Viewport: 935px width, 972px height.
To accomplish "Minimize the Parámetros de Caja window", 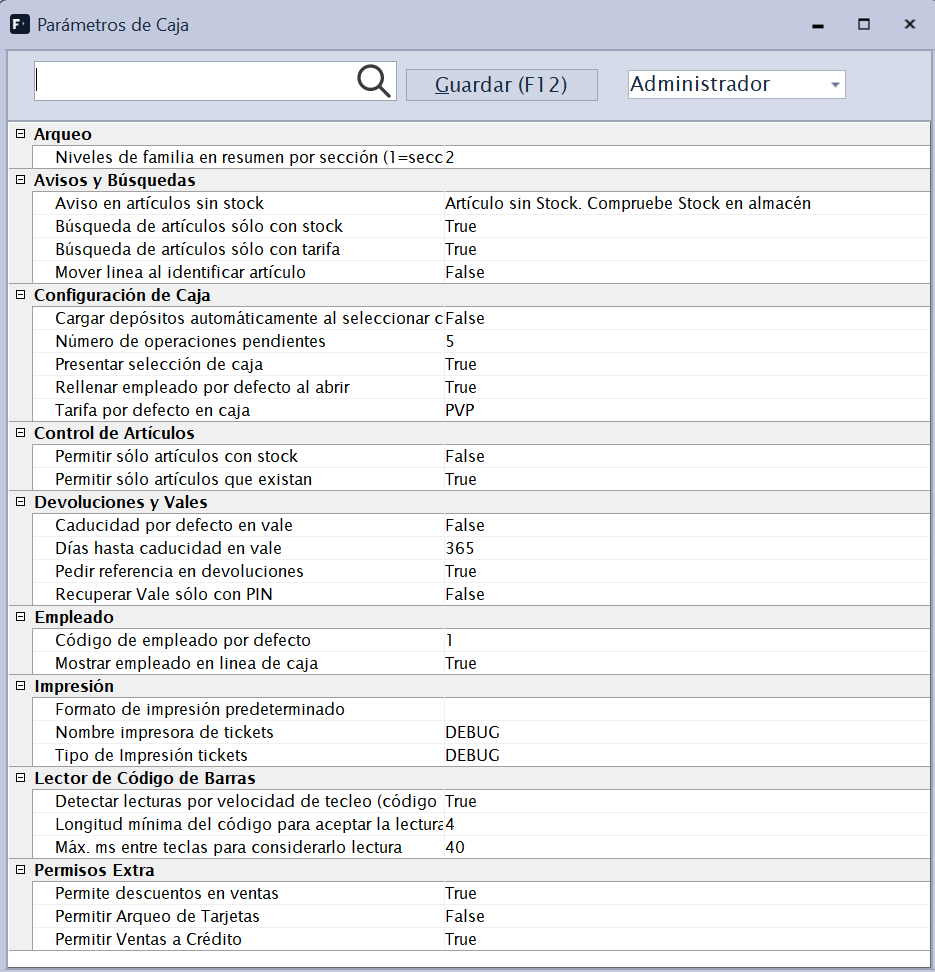I will (x=818, y=25).
